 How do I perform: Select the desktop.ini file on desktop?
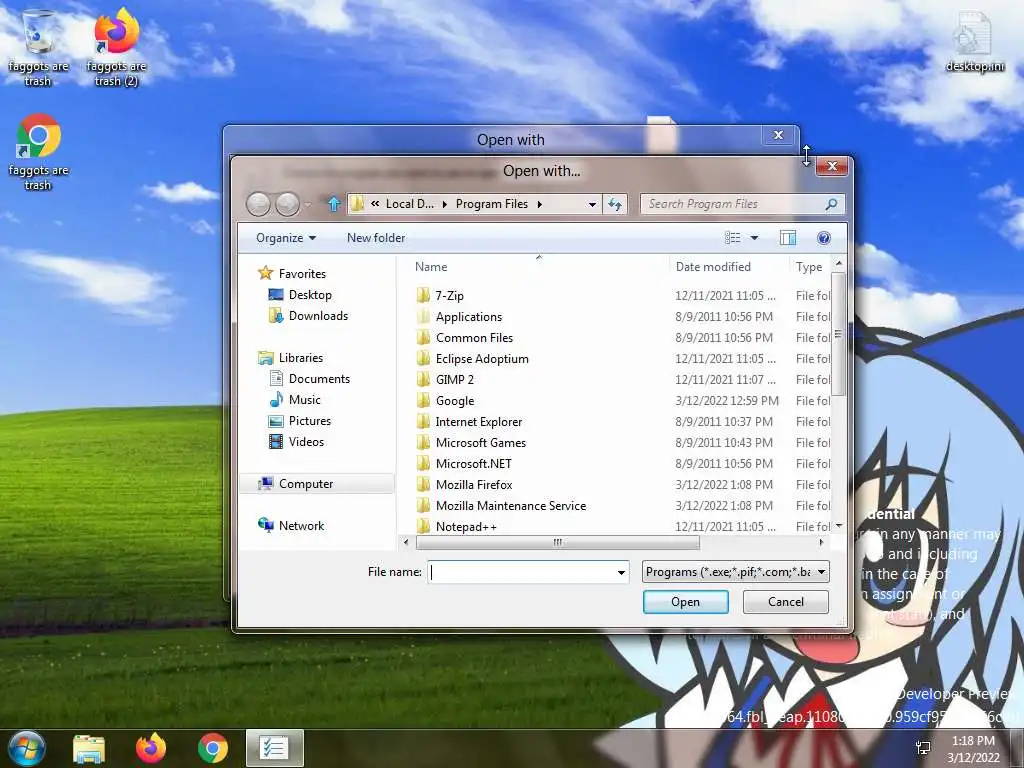974,42
